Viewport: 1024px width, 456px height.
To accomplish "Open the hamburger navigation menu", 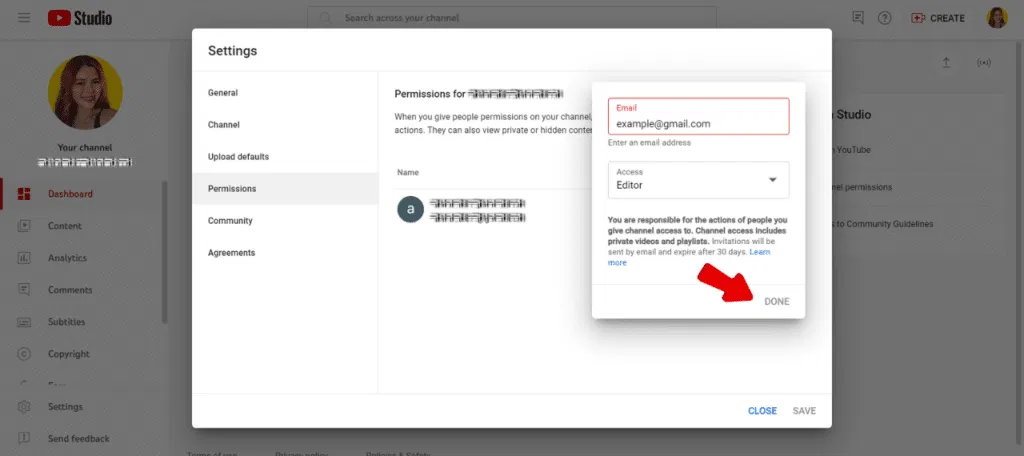I will pyautogui.click(x=24, y=18).
